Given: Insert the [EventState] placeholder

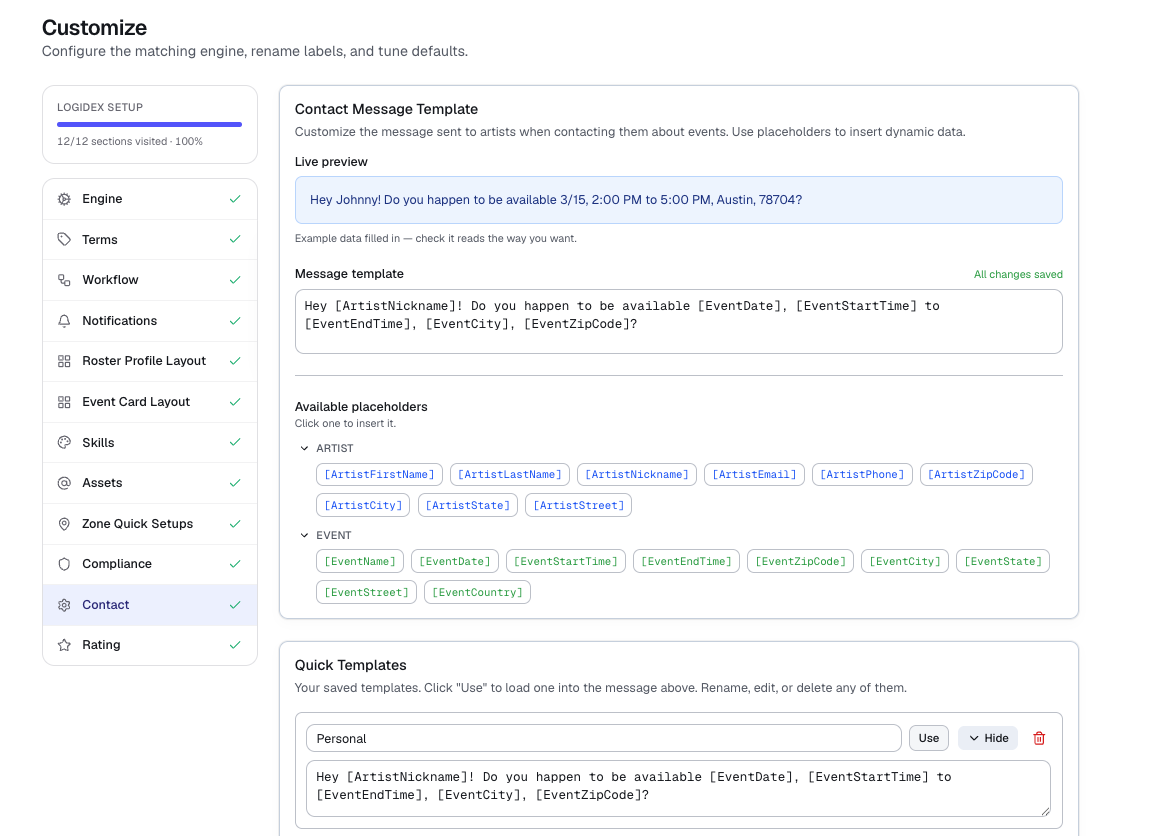Looking at the screenshot, I should click(x=1003, y=562).
